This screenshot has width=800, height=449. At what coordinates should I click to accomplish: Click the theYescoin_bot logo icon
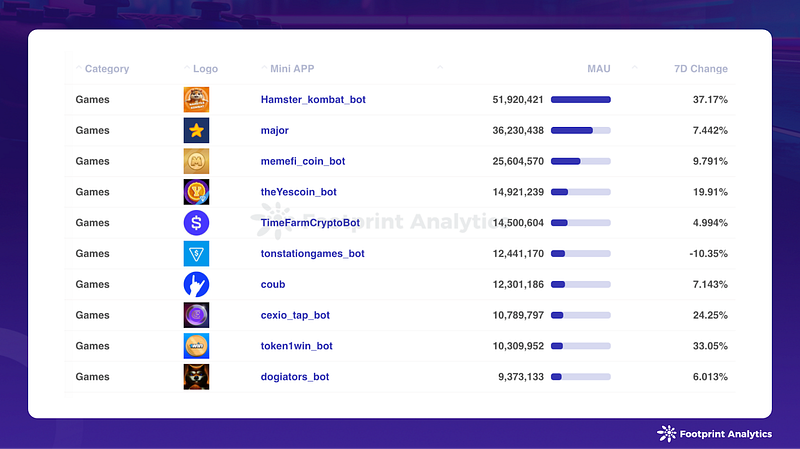pyautogui.click(x=197, y=192)
